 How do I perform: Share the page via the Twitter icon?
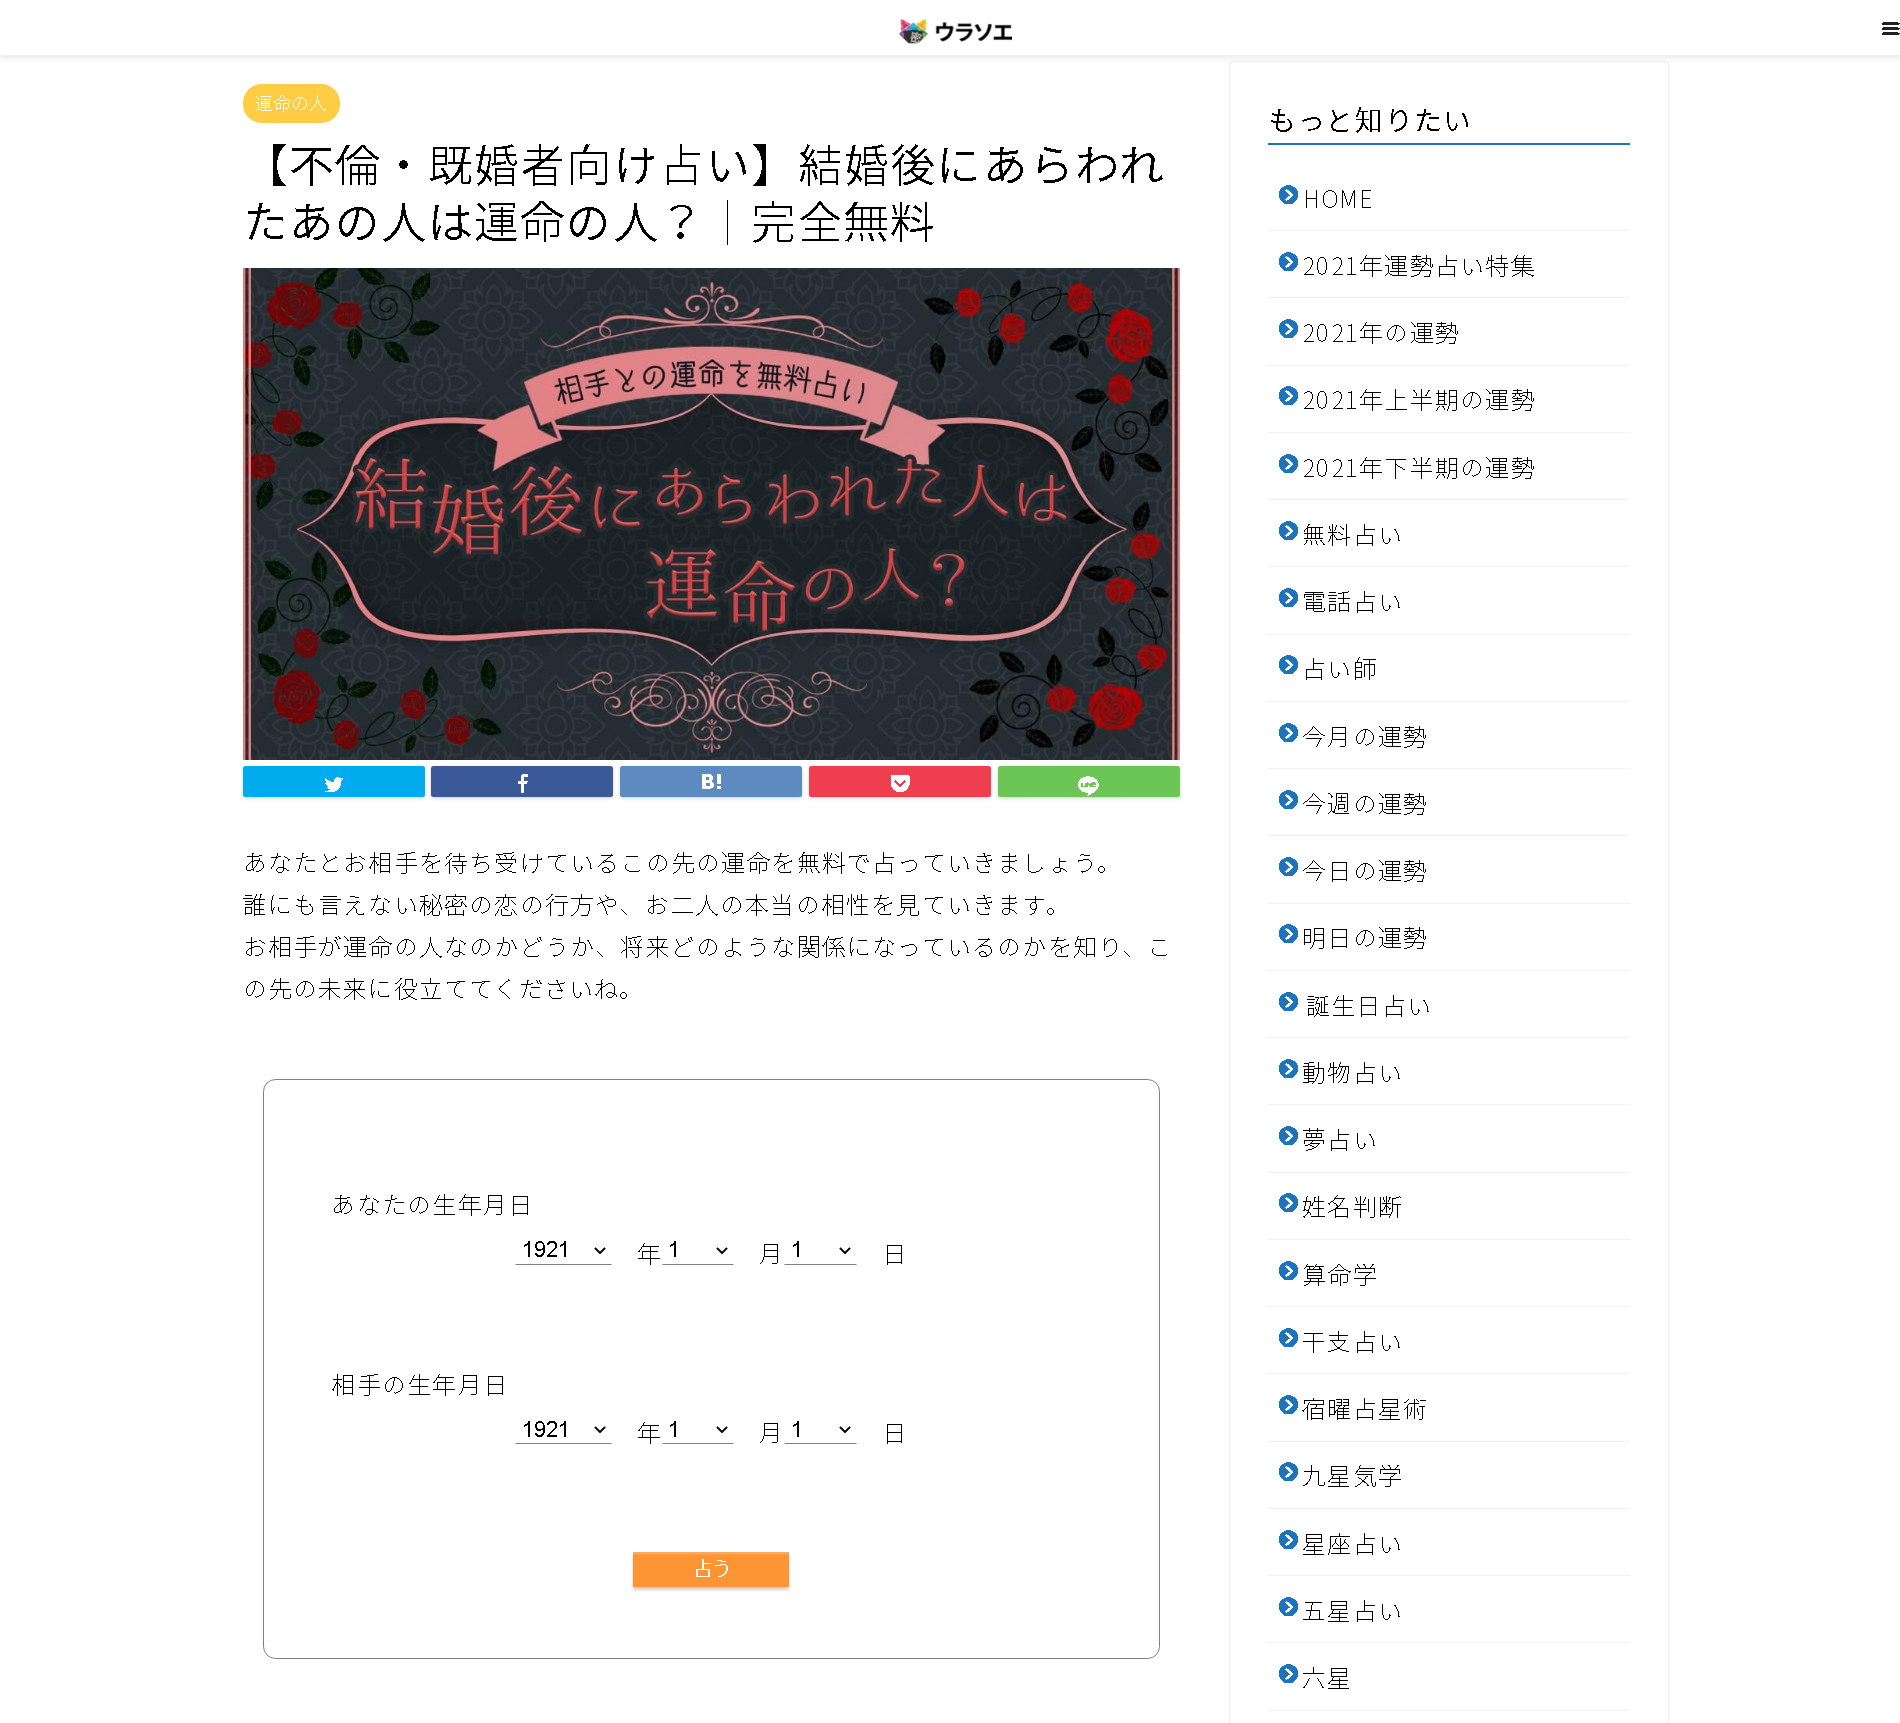333,782
